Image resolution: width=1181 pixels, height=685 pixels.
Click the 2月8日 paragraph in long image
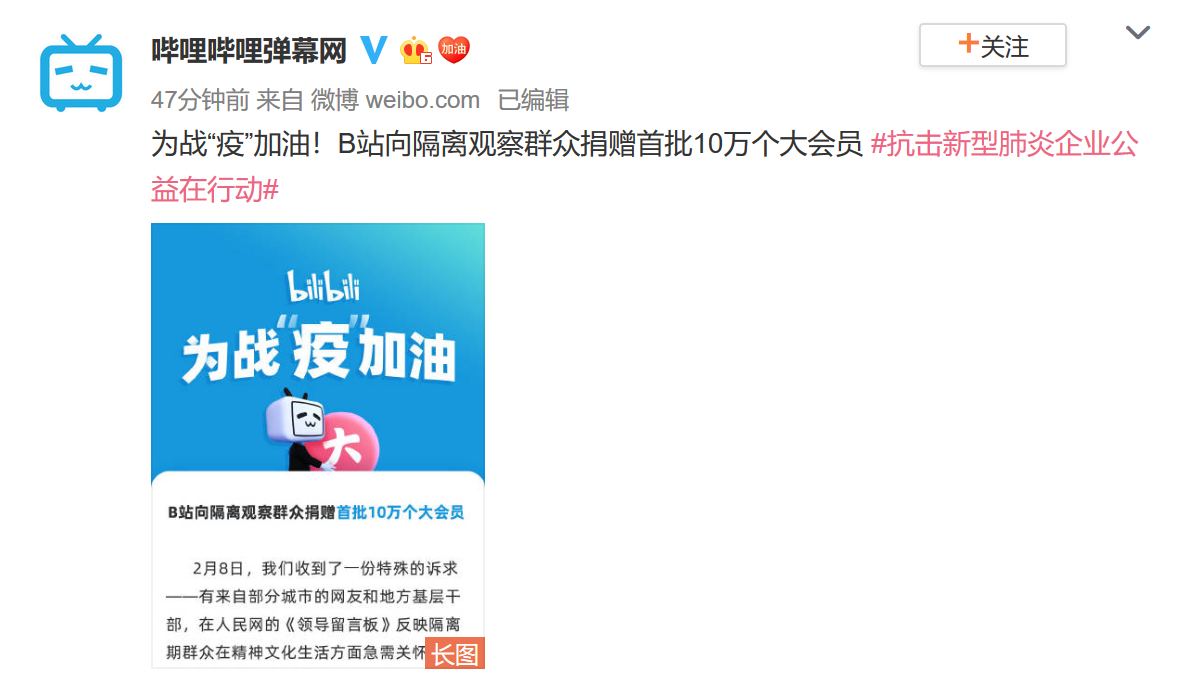pos(313,610)
